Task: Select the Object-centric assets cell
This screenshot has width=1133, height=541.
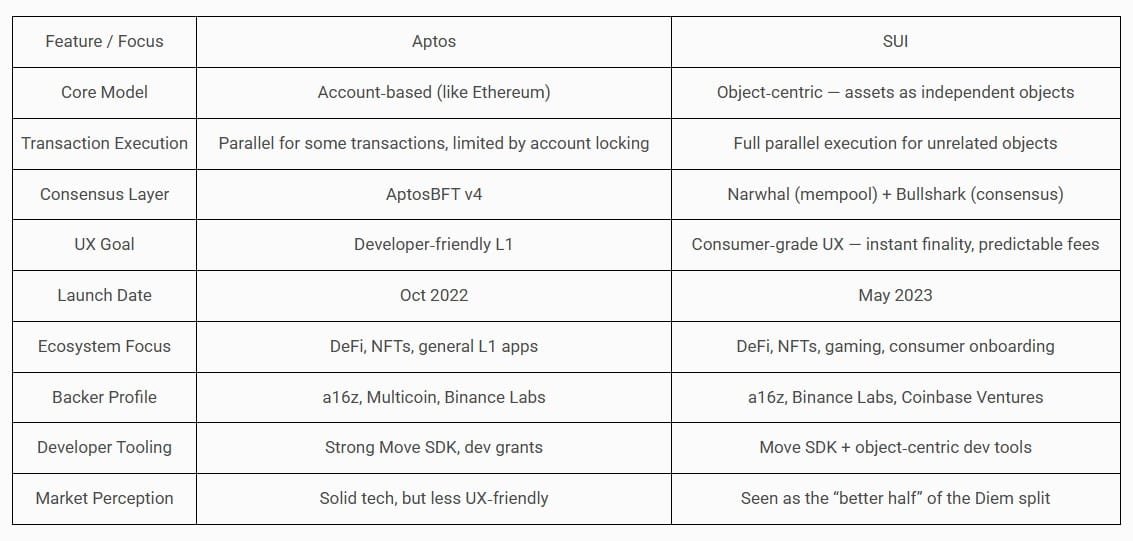Action: (x=895, y=92)
